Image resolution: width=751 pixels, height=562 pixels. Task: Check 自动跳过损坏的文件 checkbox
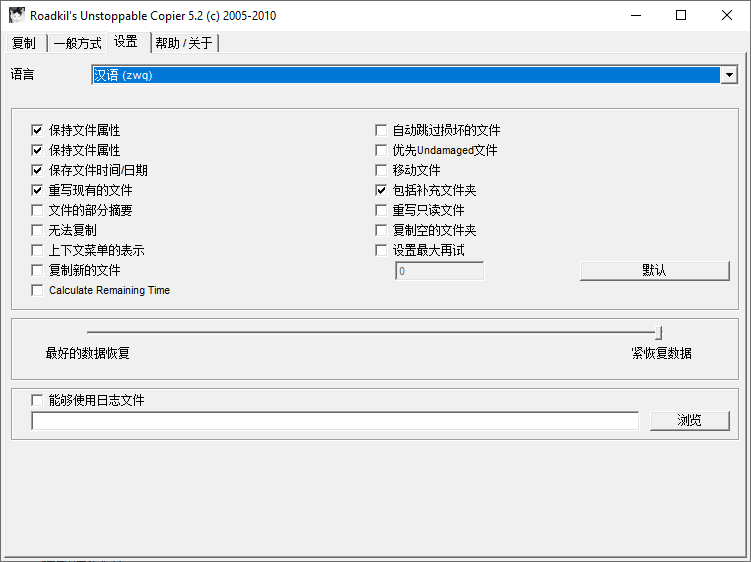(381, 130)
